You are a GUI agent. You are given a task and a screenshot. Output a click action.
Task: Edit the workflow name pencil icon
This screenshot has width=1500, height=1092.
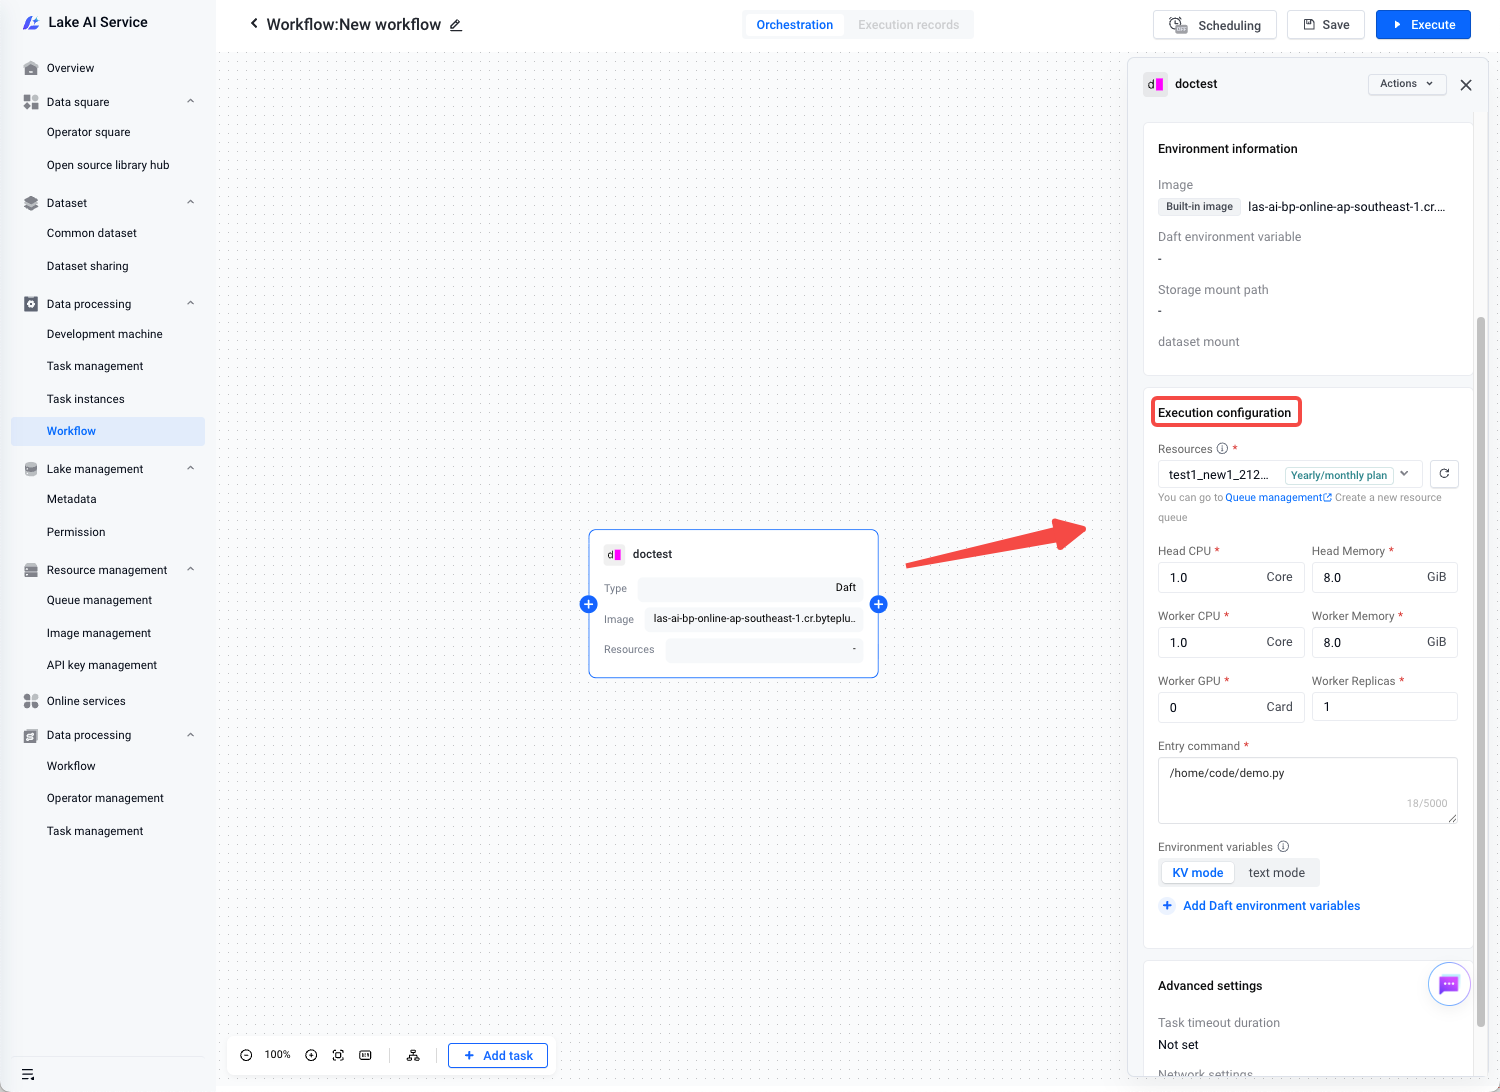click(x=456, y=25)
